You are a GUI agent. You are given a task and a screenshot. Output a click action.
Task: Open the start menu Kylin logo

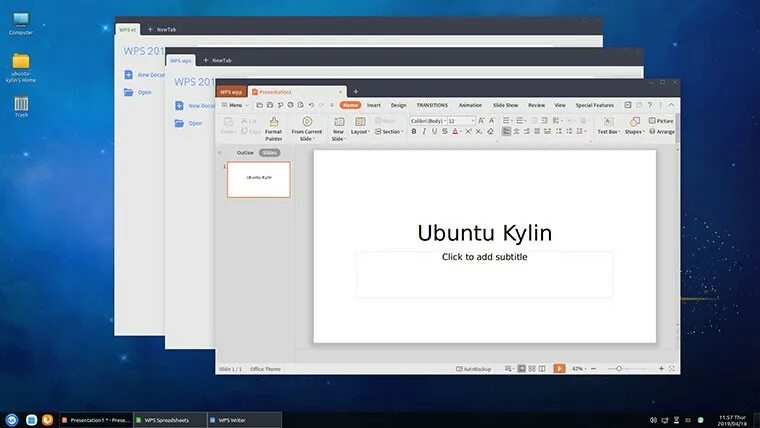[x=12, y=420]
